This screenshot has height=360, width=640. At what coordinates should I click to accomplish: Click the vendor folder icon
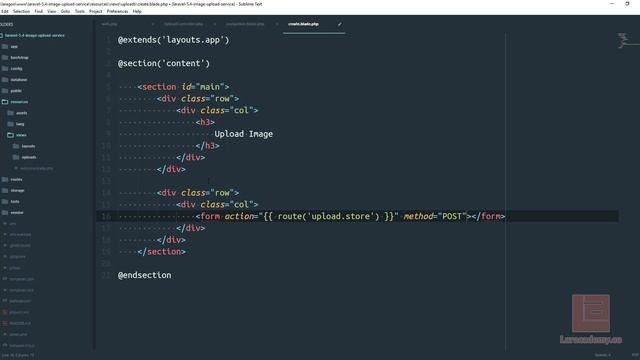coord(5,212)
